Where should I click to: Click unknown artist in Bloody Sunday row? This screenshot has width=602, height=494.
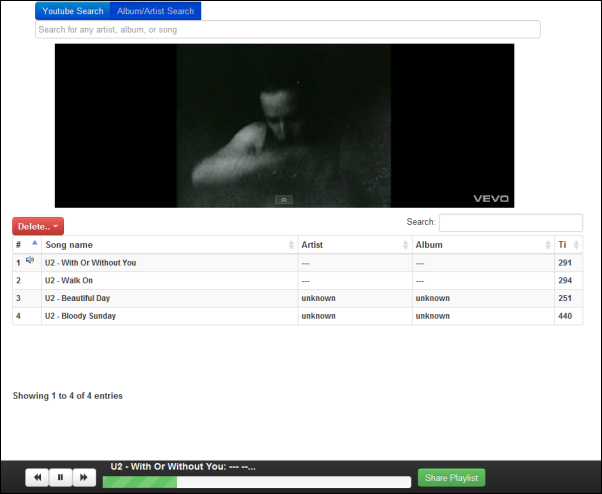tap(318, 316)
